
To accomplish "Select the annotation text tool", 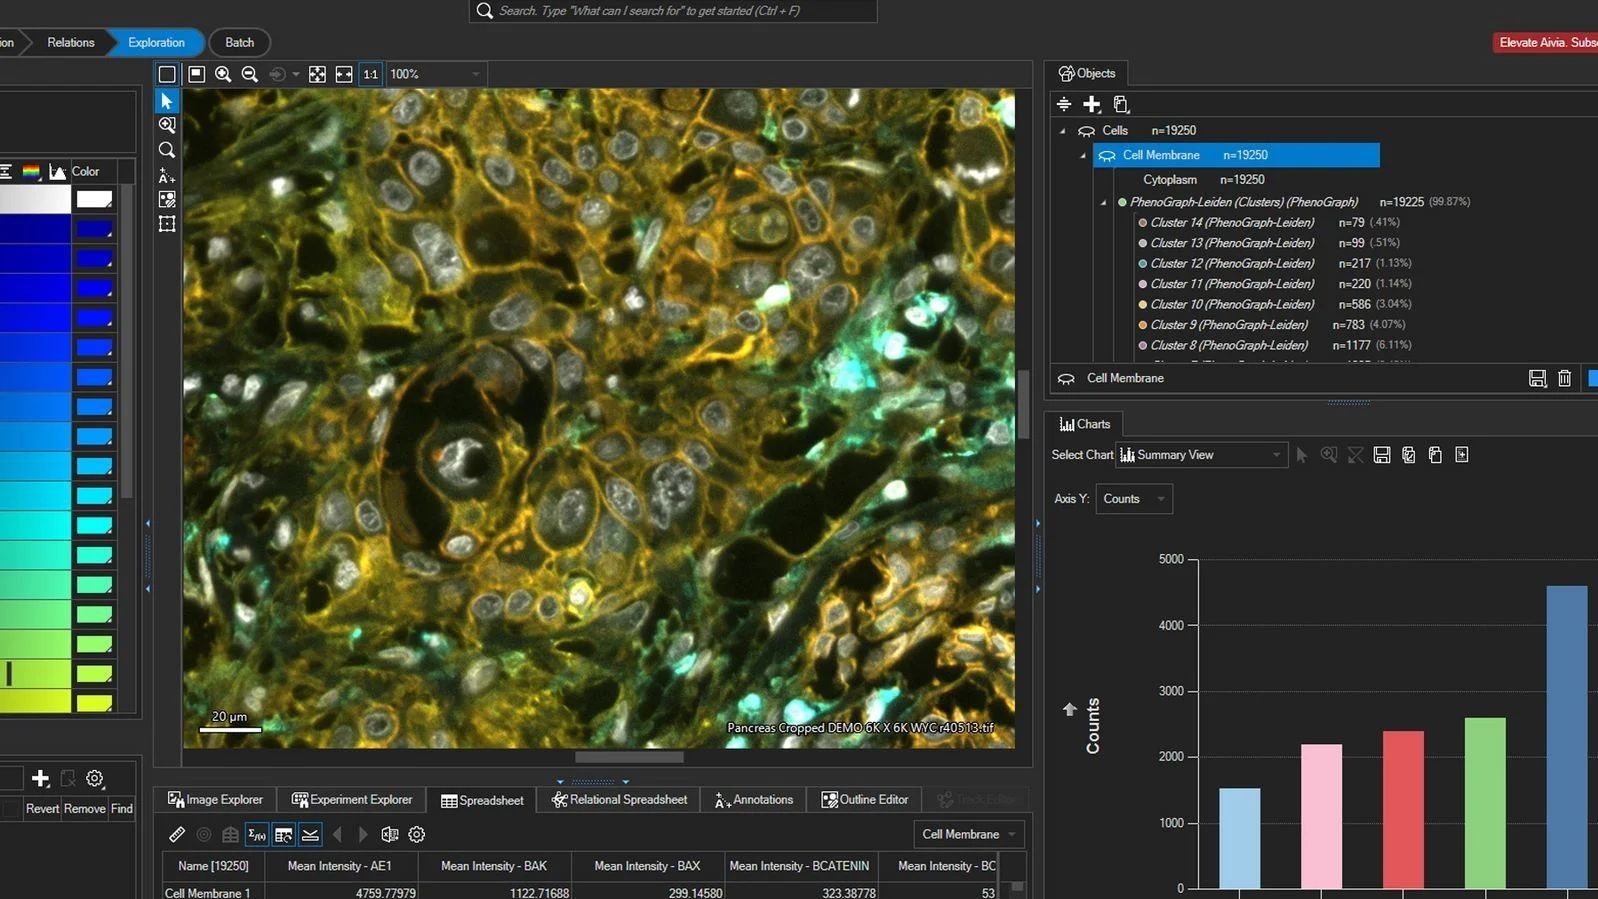I will (x=167, y=175).
